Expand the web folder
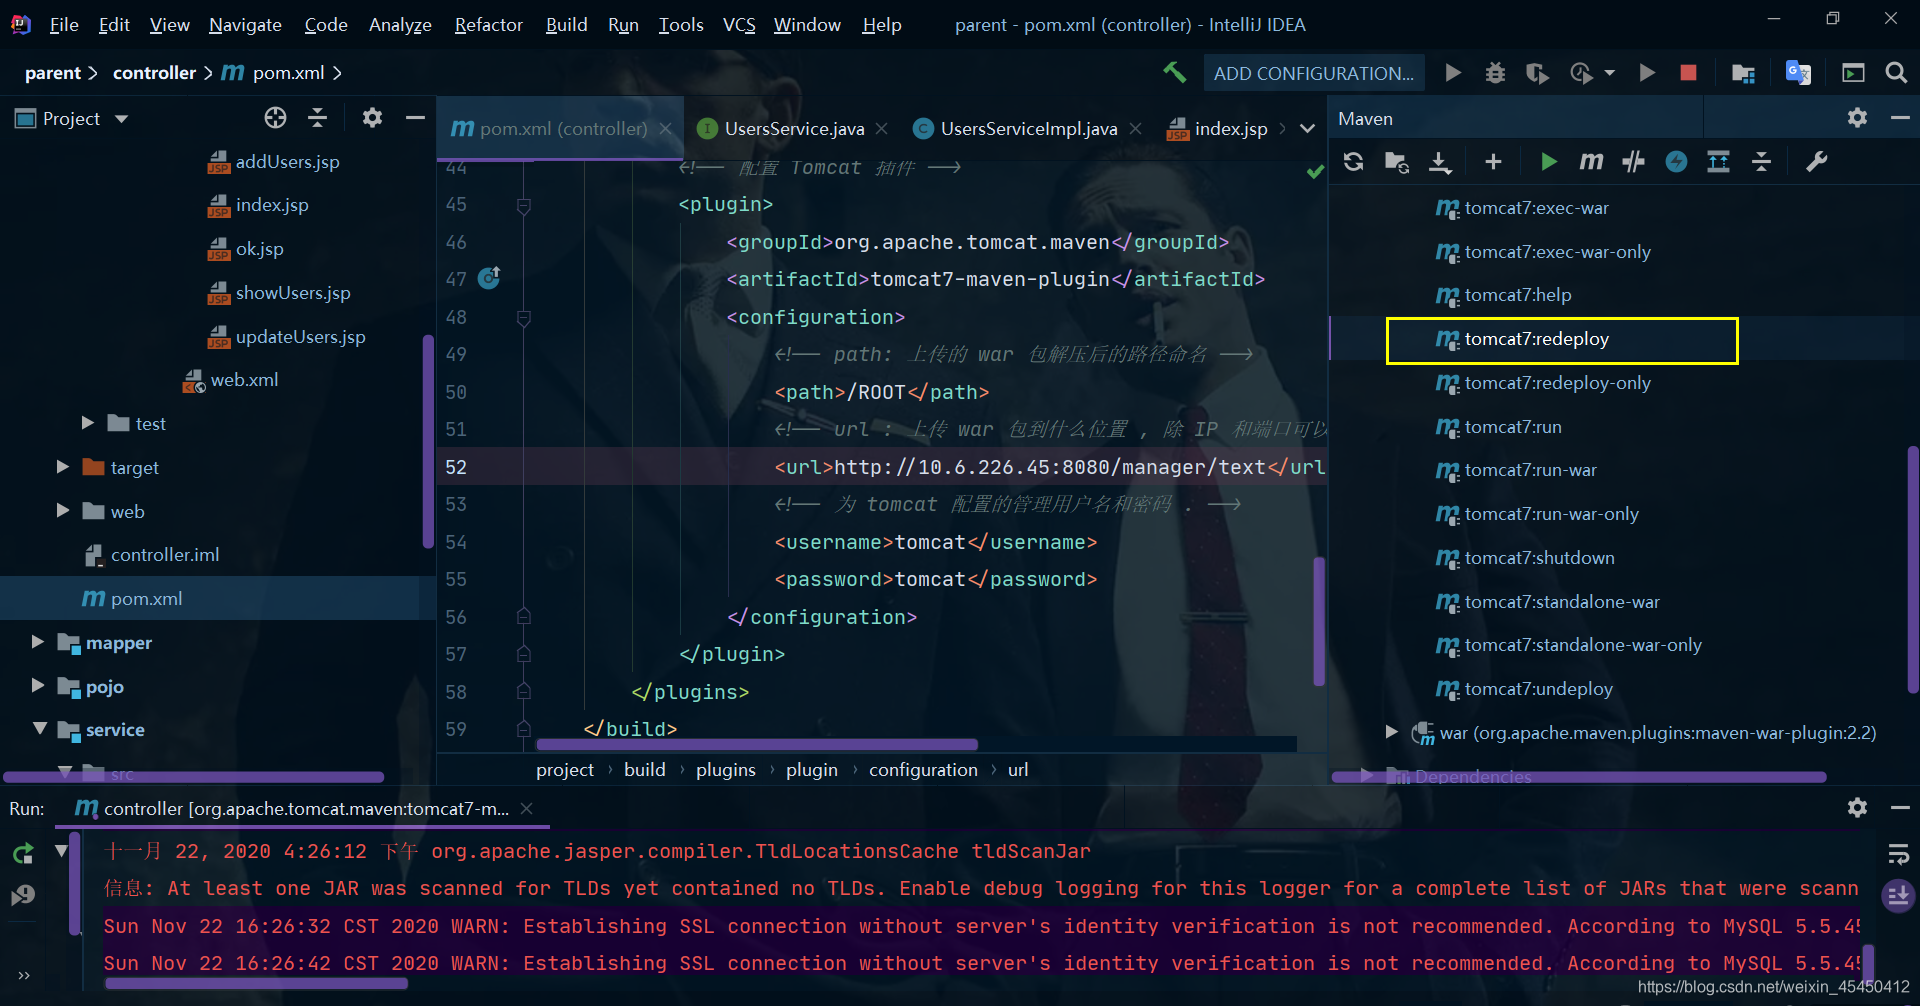 [x=63, y=511]
